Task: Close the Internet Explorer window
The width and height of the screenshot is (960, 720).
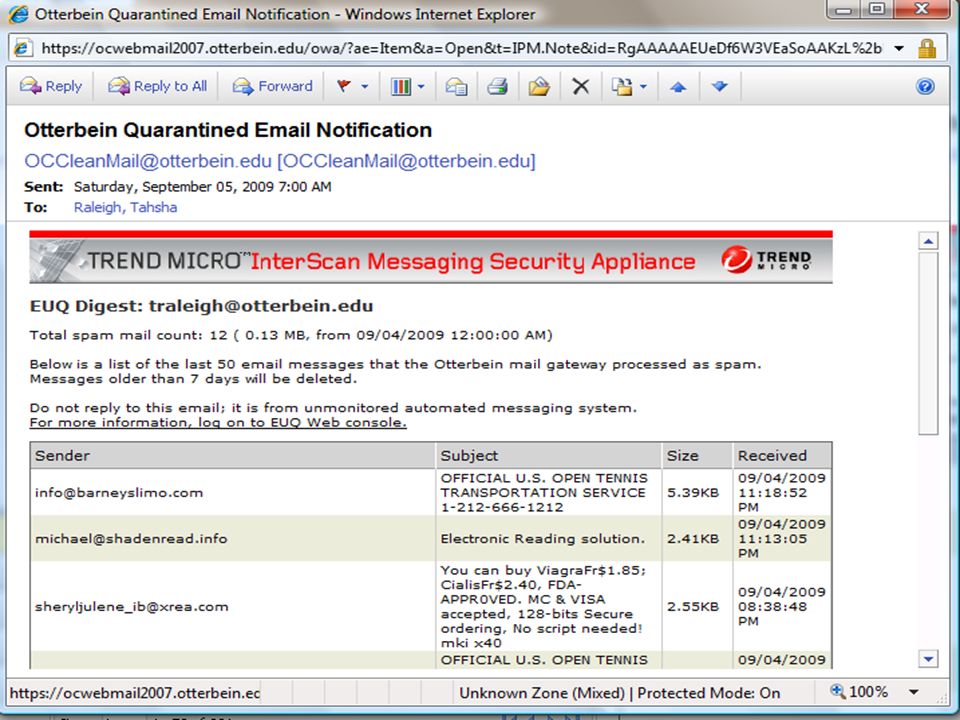Action: pos(921,9)
